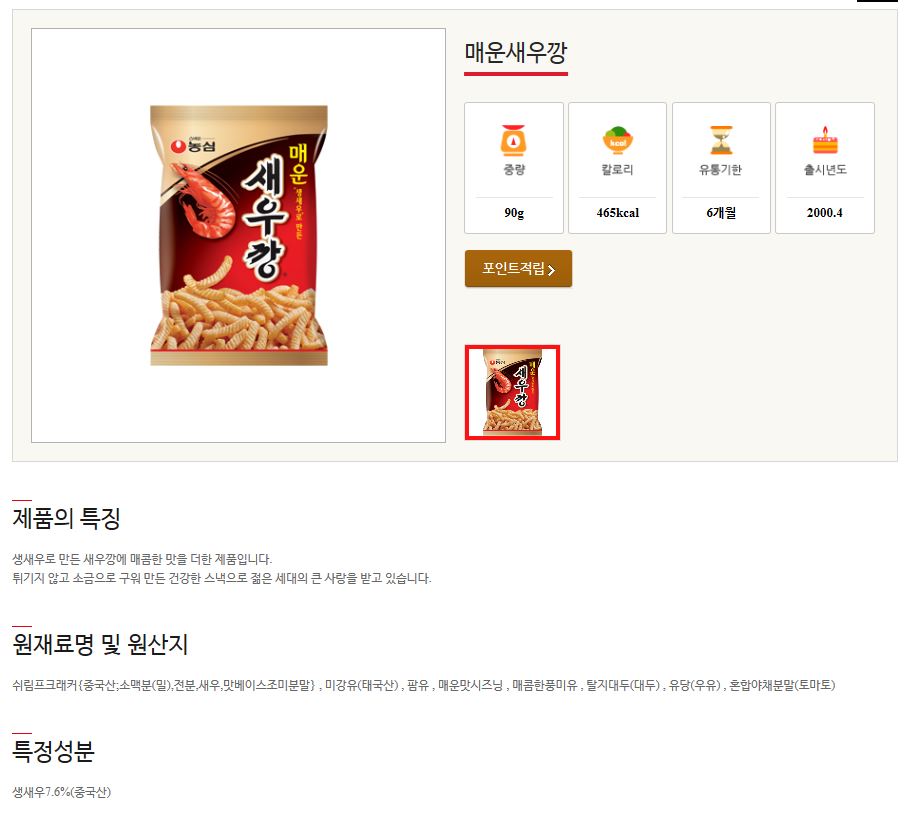Screen dimensions: 910x820
Task: Click the 생새우7.6%(중국산) text
Action: (62, 792)
